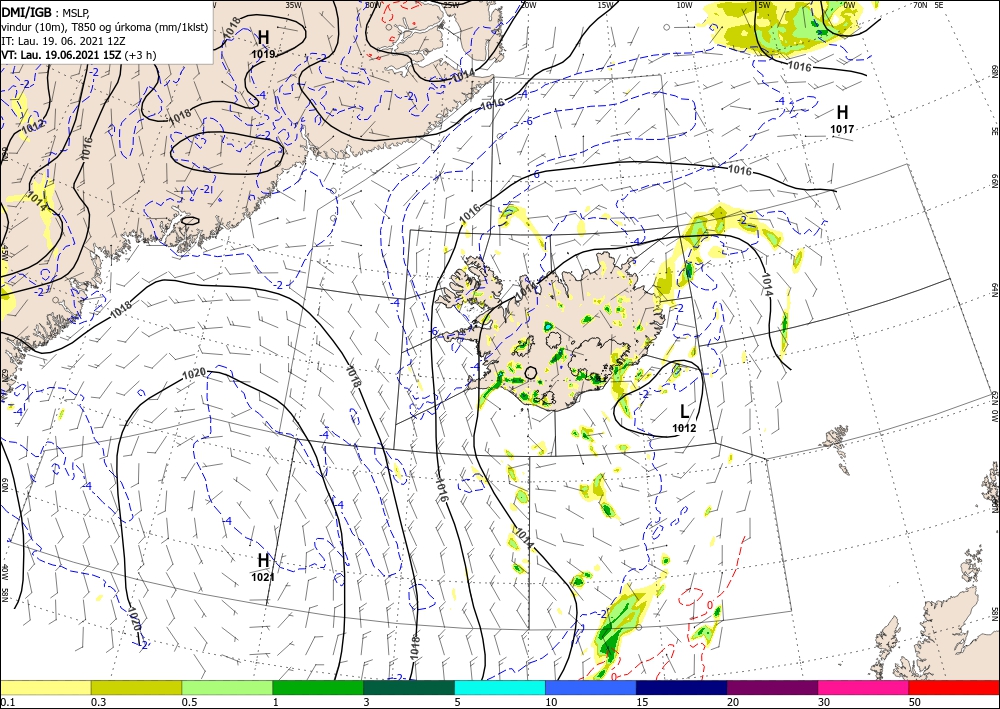Select the pink 30–50 legend band
The height and width of the screenshot is (709, 1000).
864,687
